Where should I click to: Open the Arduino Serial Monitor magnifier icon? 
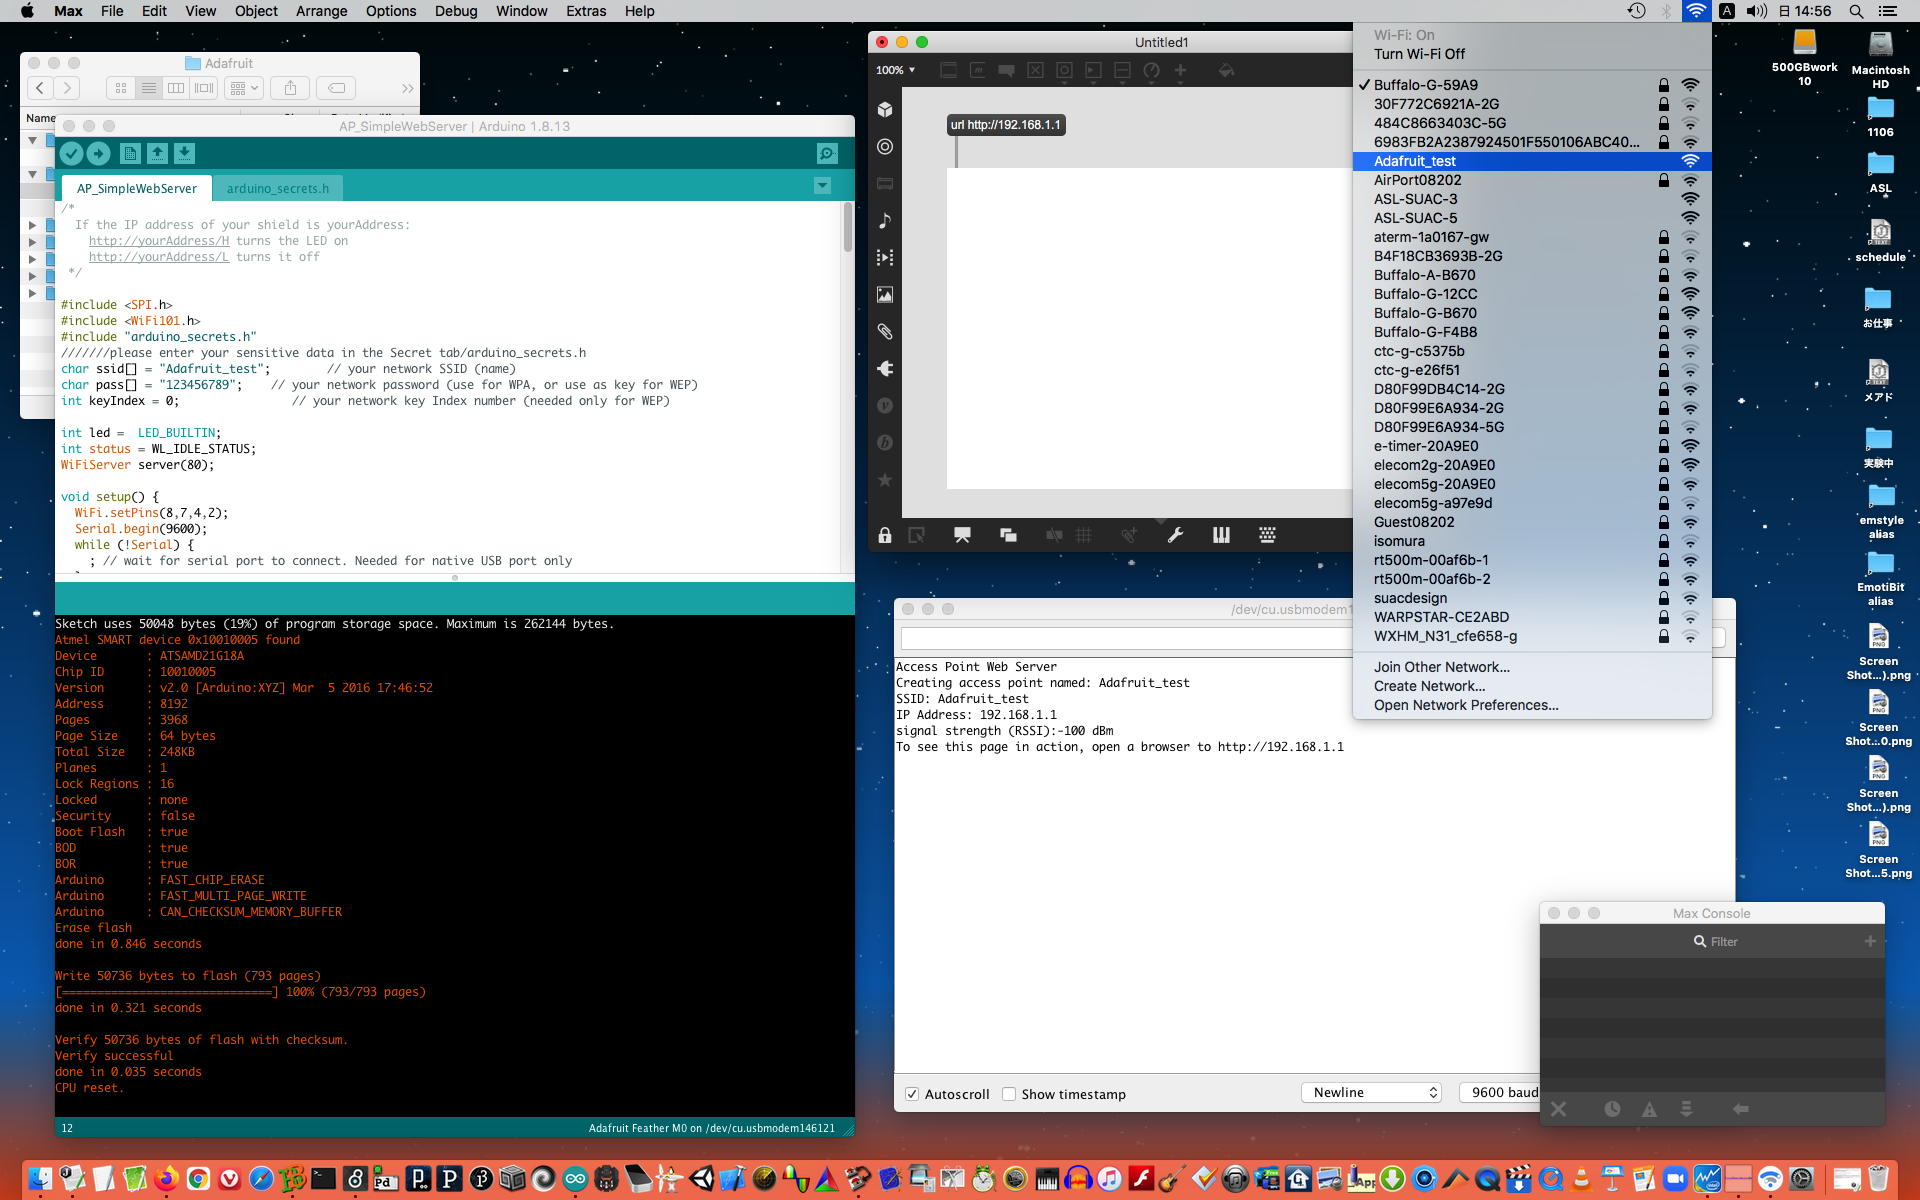(x=827, y=153)
